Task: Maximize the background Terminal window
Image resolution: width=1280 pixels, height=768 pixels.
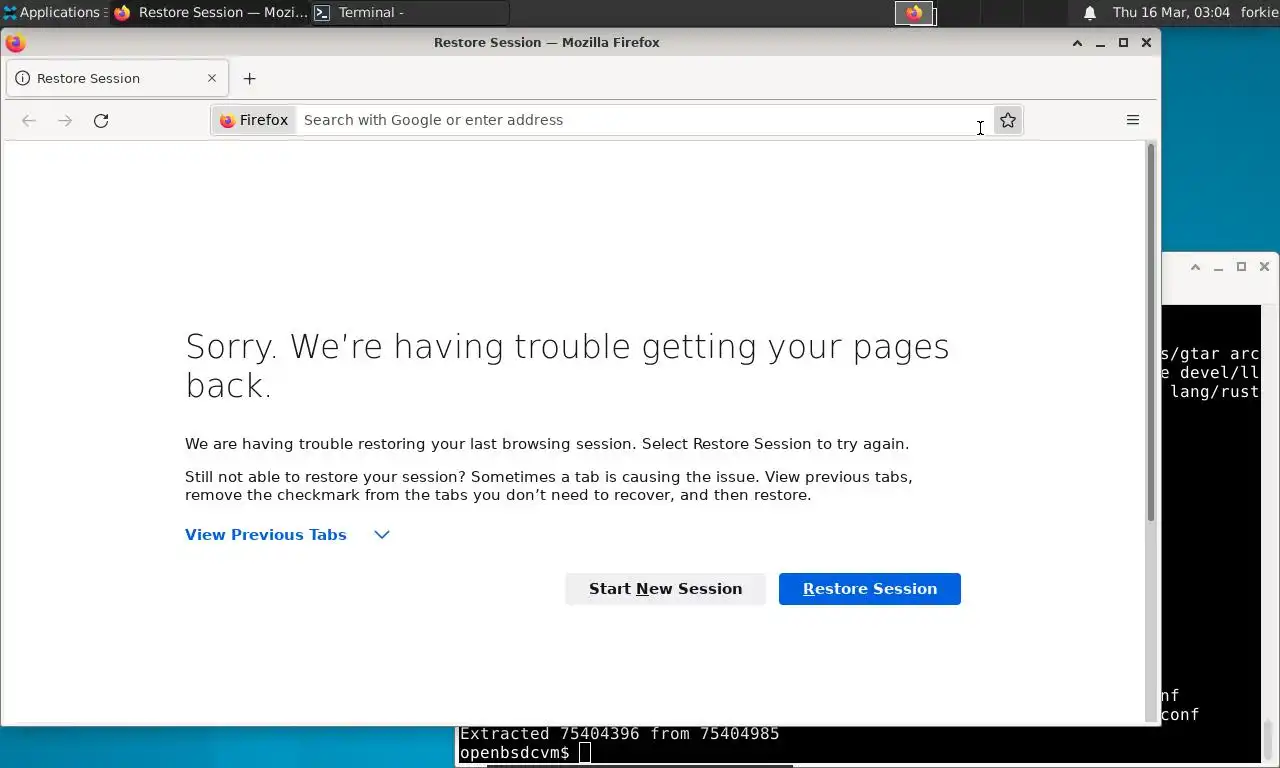Action: [x=1241, y=267]
